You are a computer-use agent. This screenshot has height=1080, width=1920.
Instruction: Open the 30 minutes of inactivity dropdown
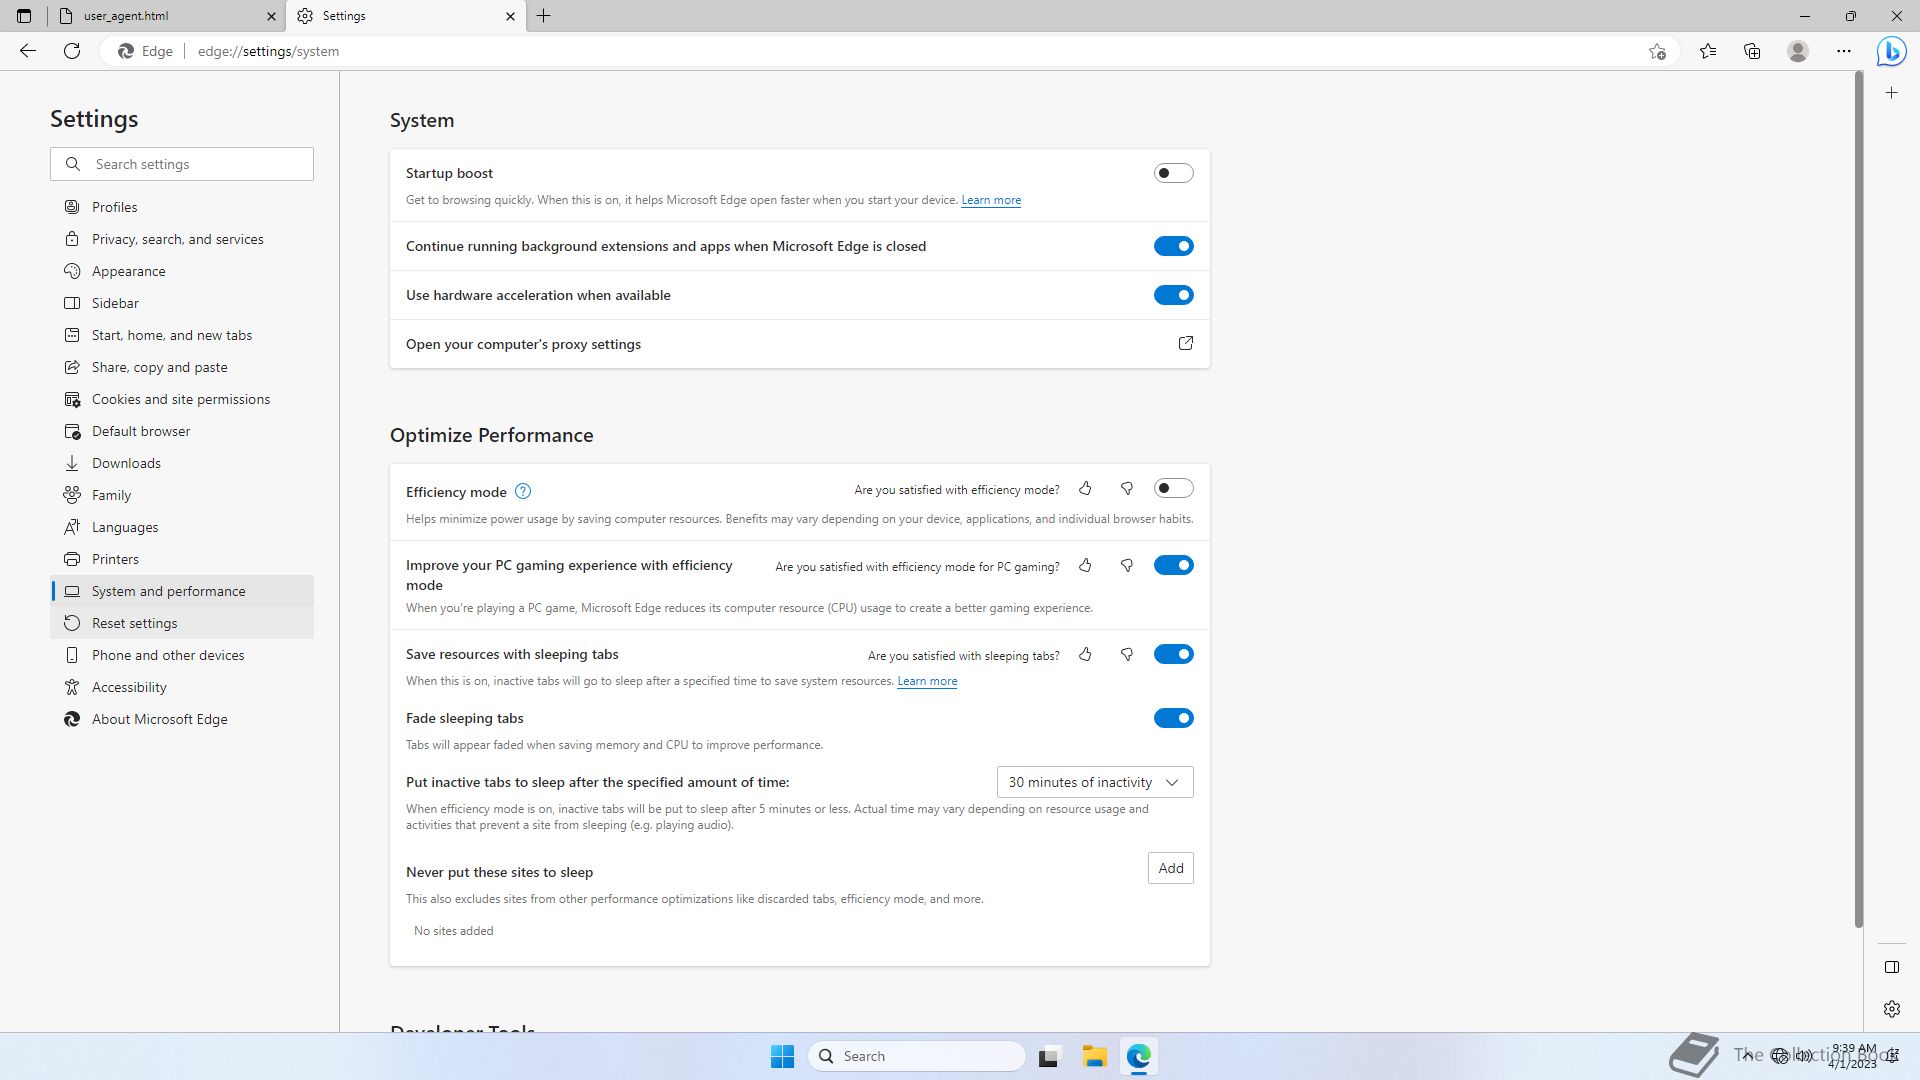click(1095, 782)
